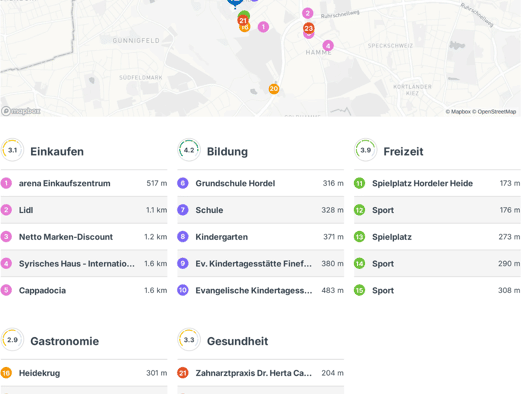Select the Spielplatz Hordeler Heide entry
The image size is (525, 394).
coord(437,183)
